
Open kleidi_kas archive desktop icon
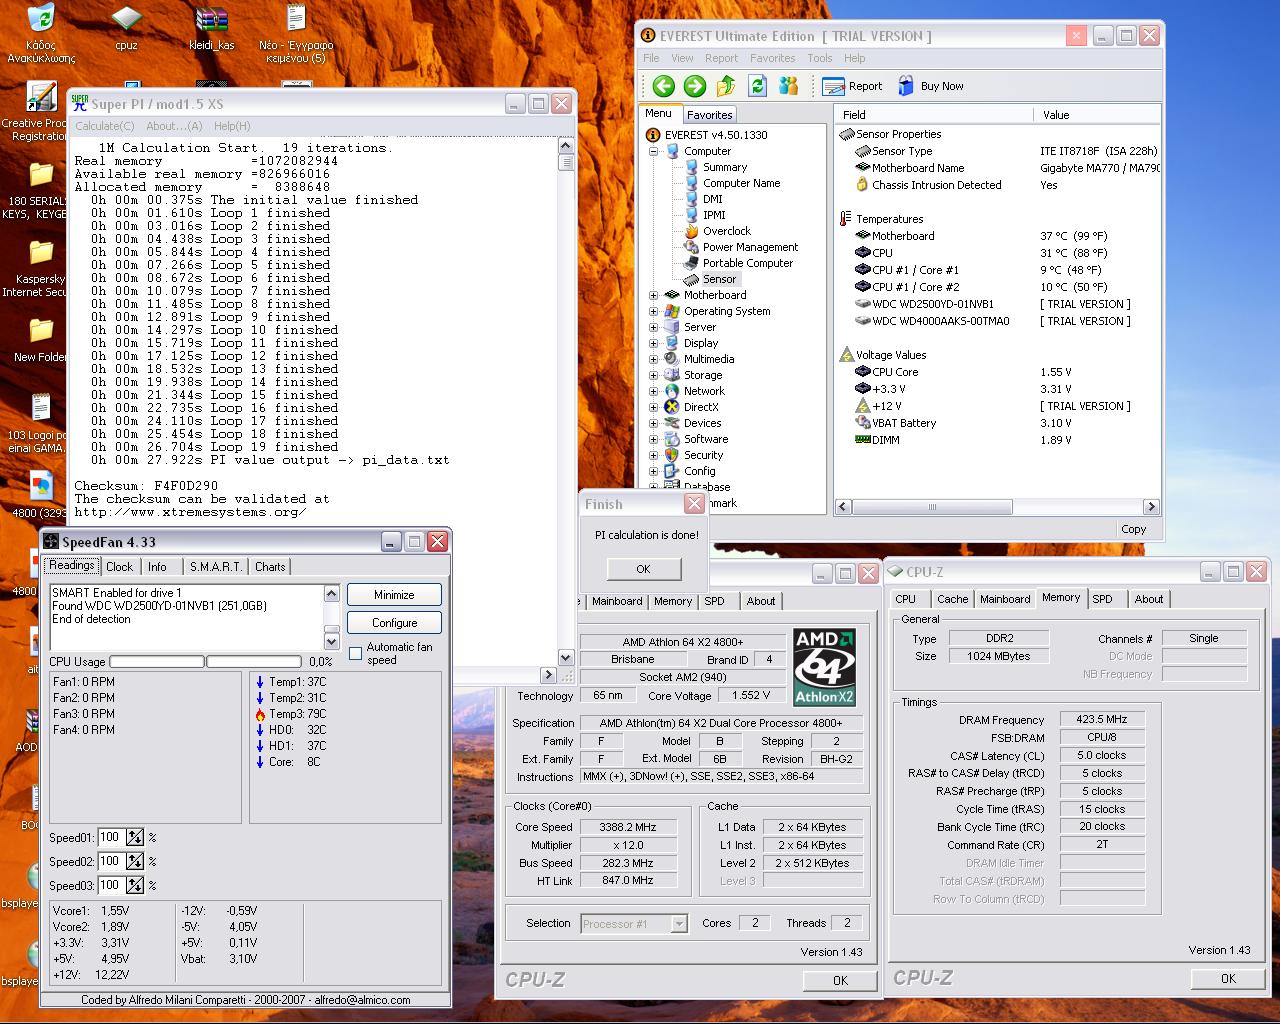(x=211, y=19)
